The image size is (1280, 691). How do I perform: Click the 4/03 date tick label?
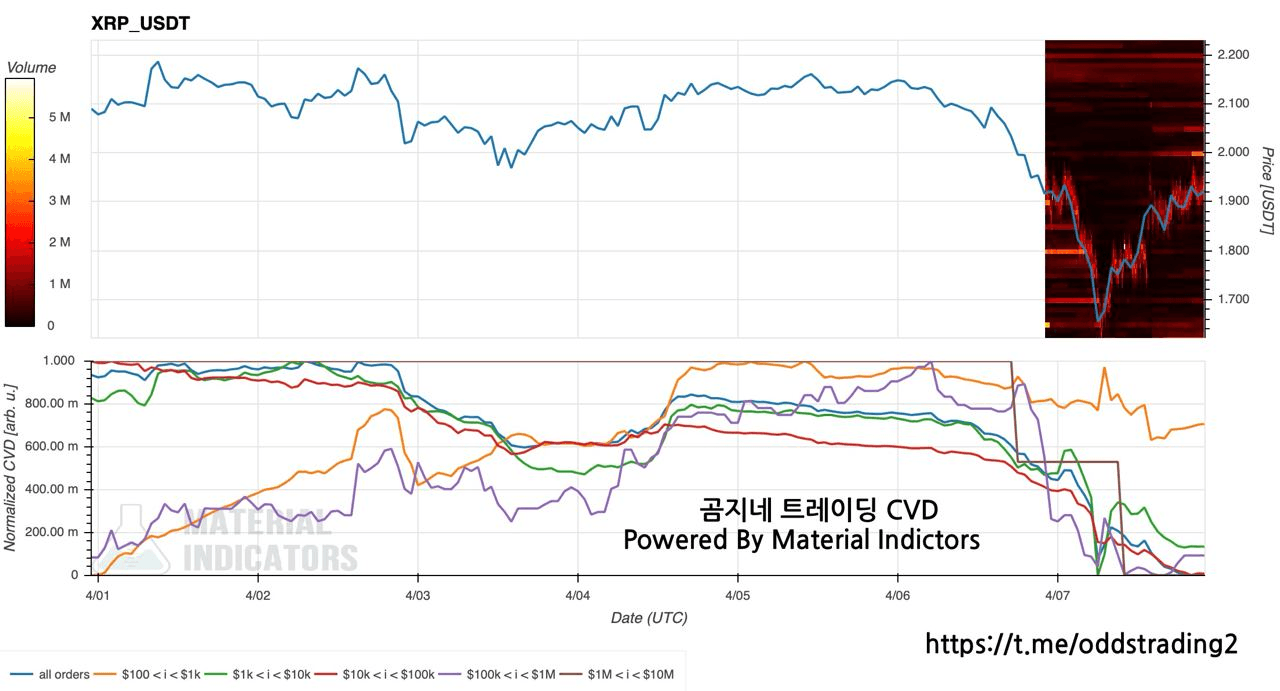point(418,593)
